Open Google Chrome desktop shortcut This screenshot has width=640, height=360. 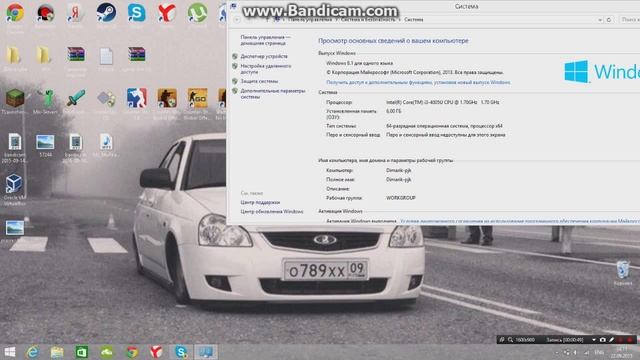click(x=15, y=13)
